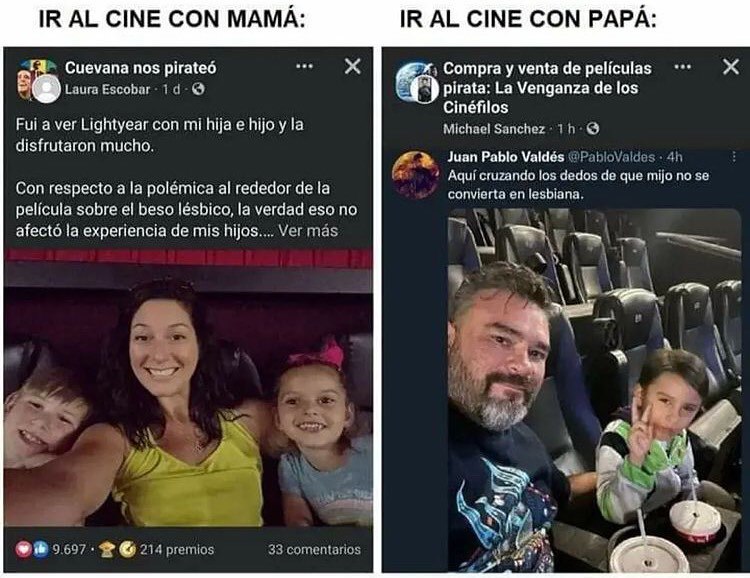
Task: Open the three-dot menu on Cuevana post
Action: (304, 66)
